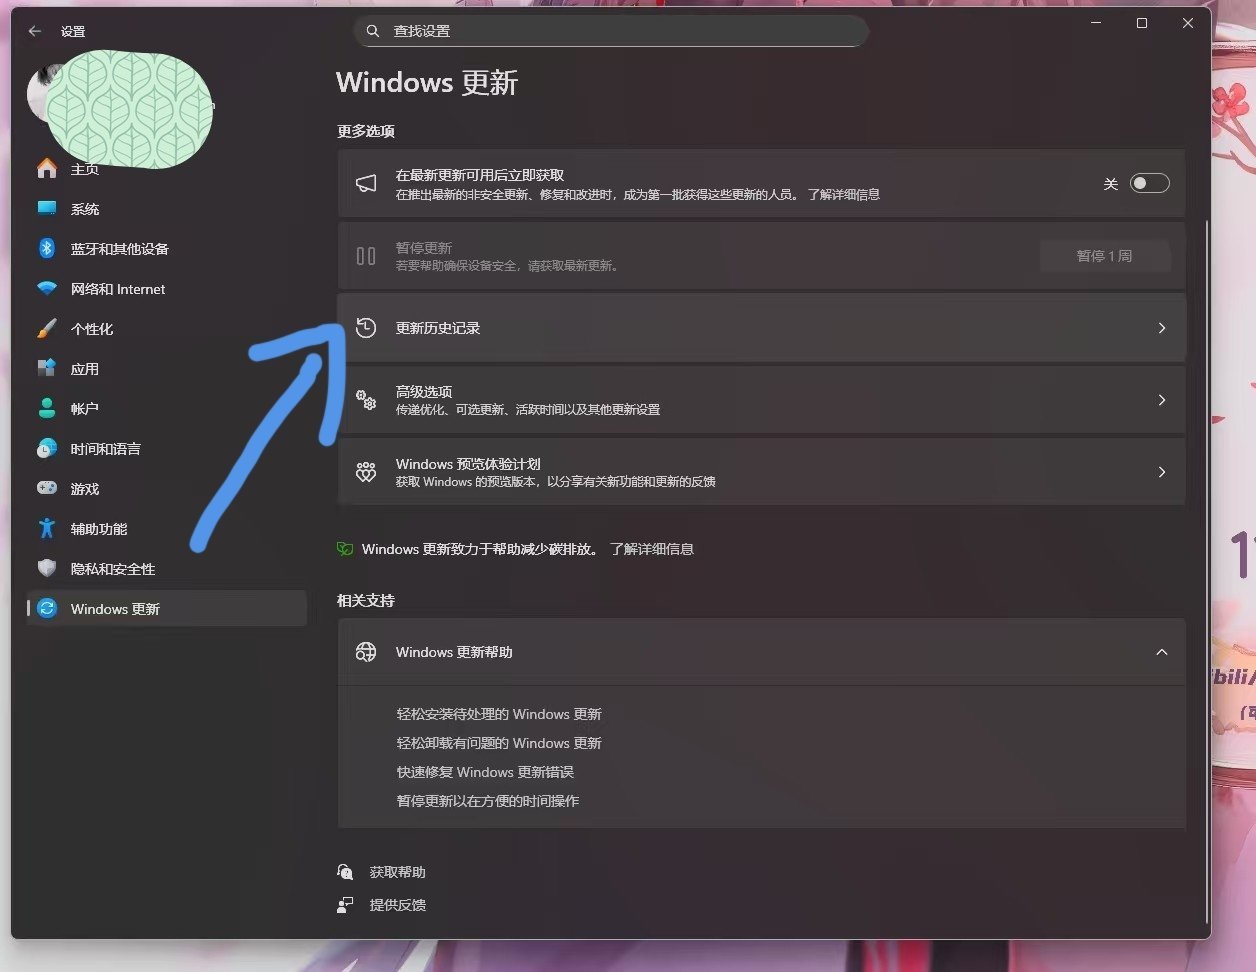The height and width of the screenshot is (972, 1256).
Task: Click the vertical scrollbar of settings page
Action: (x=1207, y=570)
